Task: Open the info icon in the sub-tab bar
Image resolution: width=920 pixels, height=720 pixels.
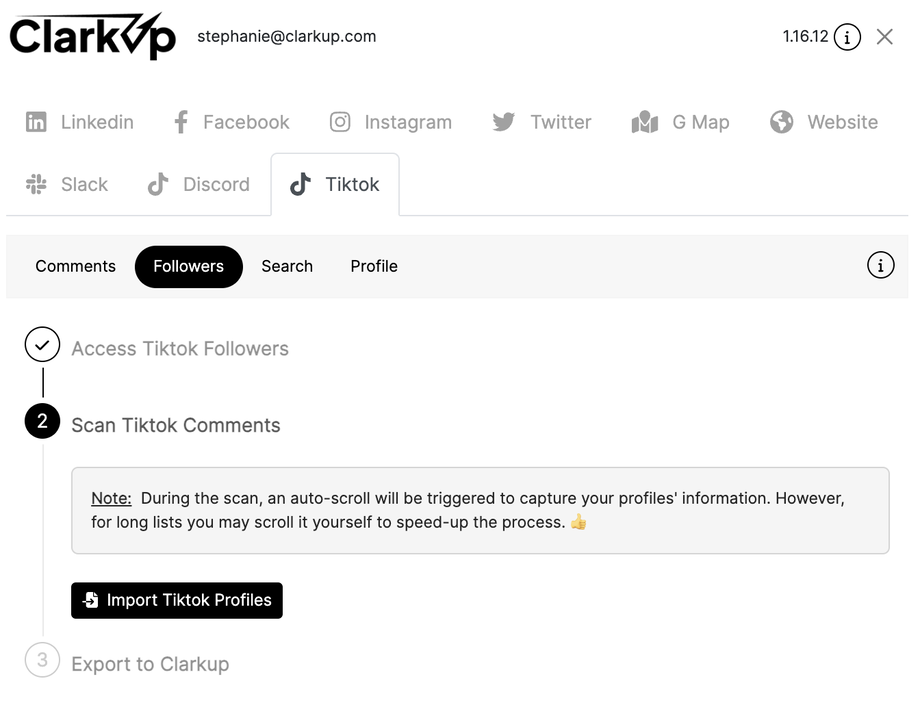Action: click(880, 266)
